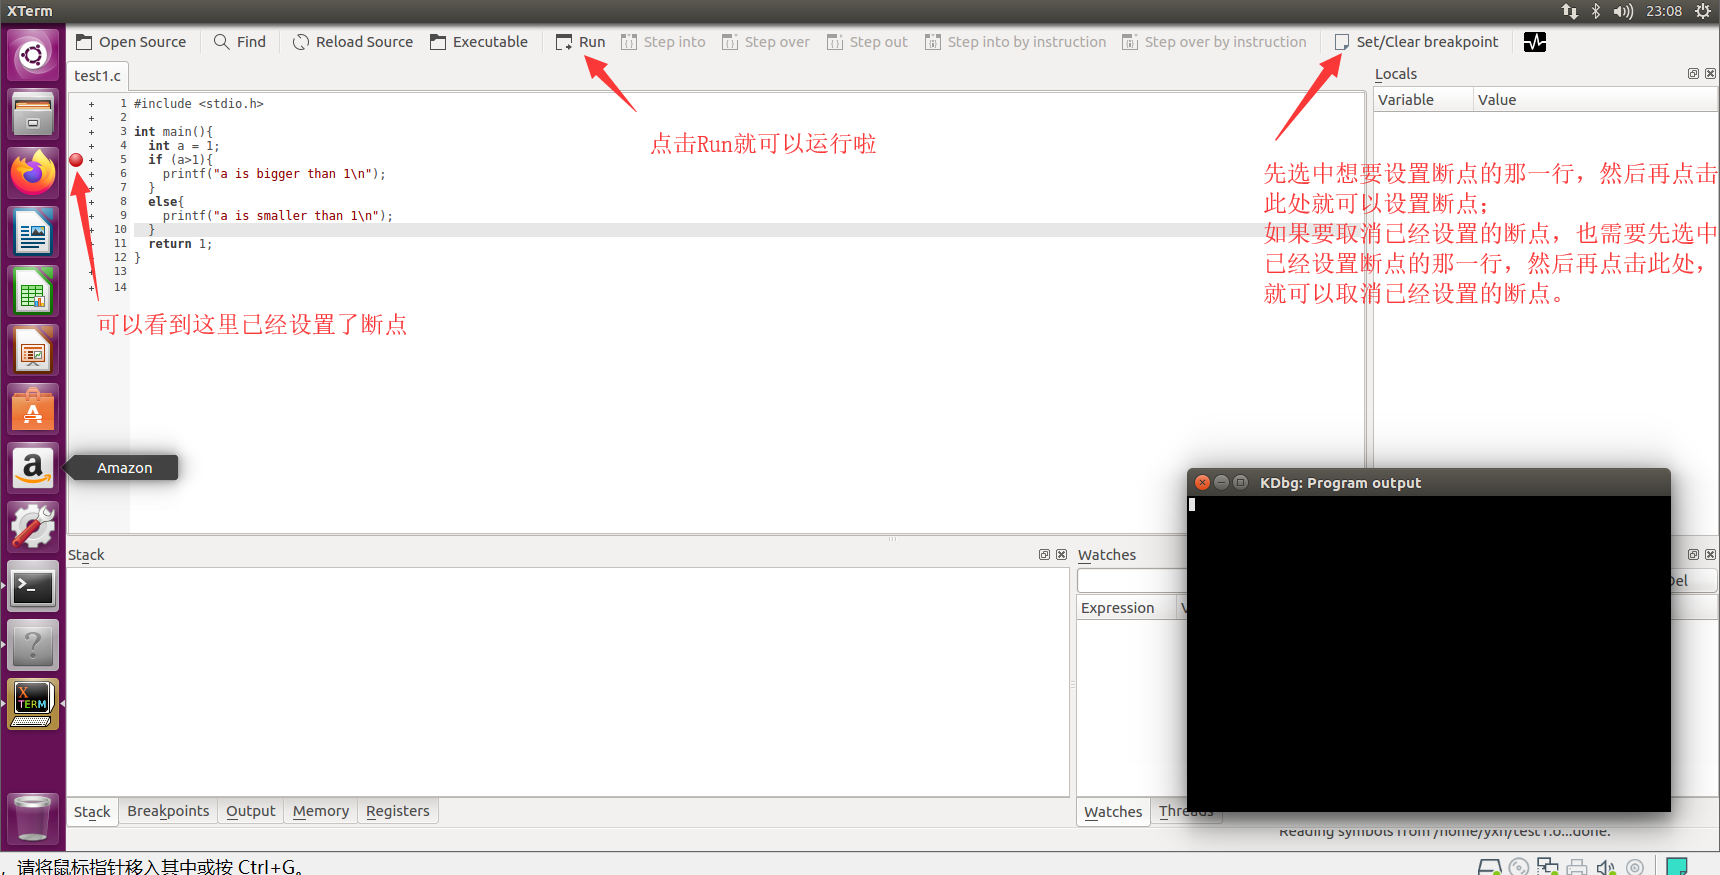Open the system gear session menu
1720x875 pixels.
(1703, 11)
